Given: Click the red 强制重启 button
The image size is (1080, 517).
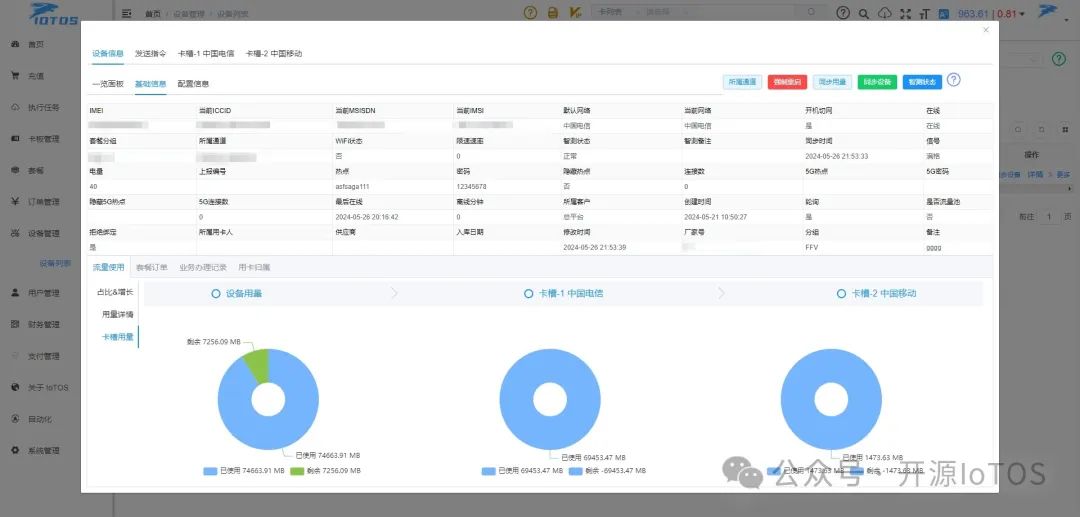Looking at the screenshot, I should (787, 82).
